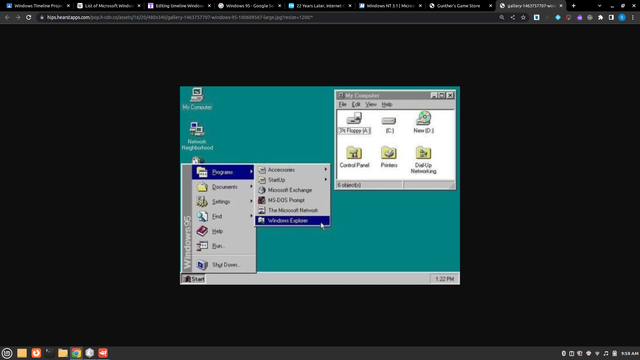Switch to Windows NT 3.1 tab
The height and width of the screenshot is (360, 640).
pos(390,6)
